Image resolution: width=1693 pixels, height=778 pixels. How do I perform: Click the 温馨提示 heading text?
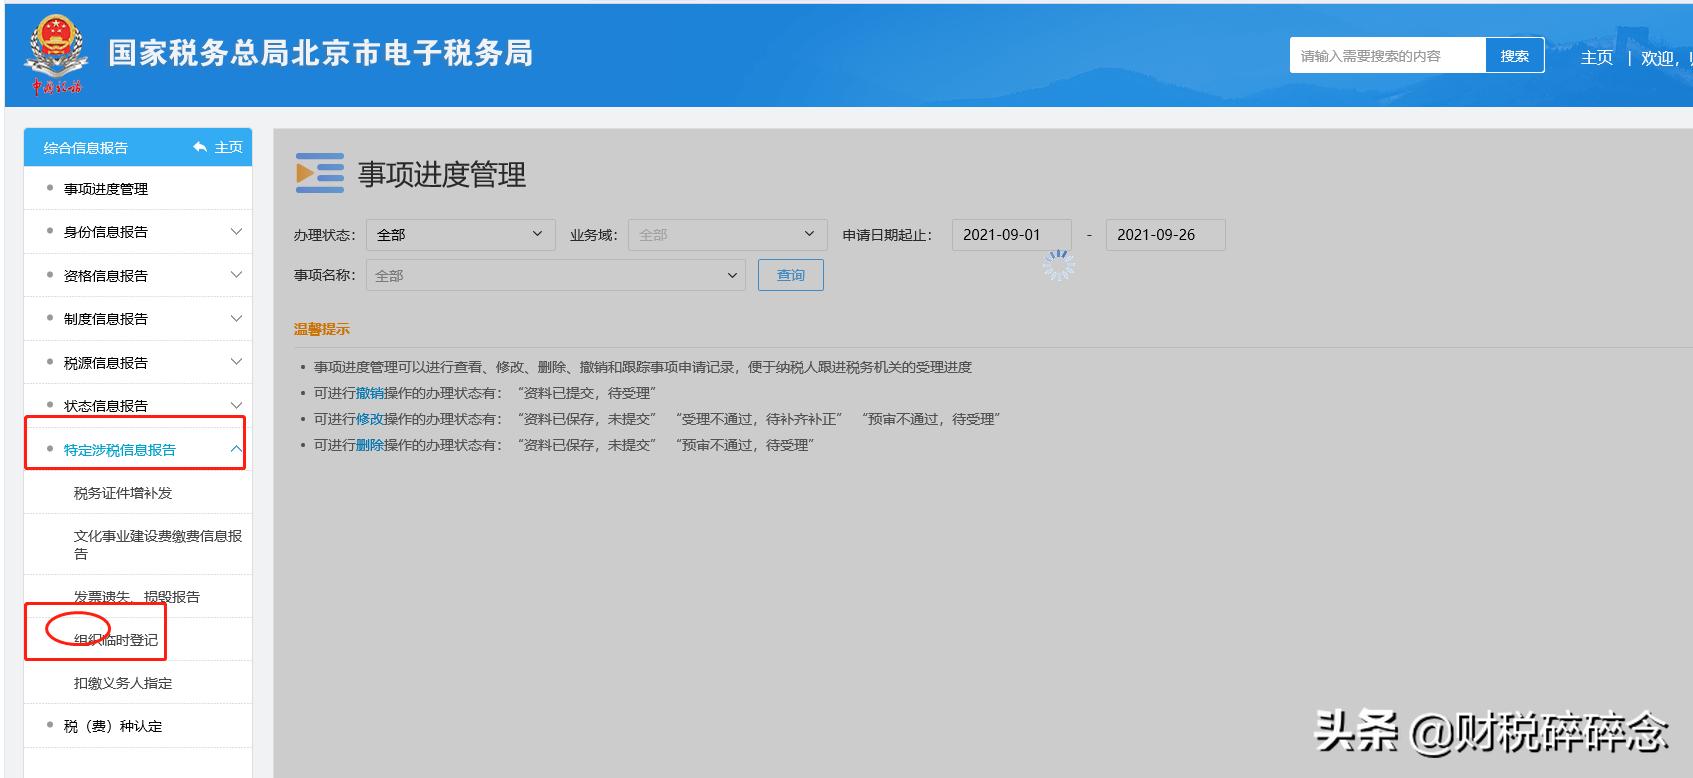point(322,329)
